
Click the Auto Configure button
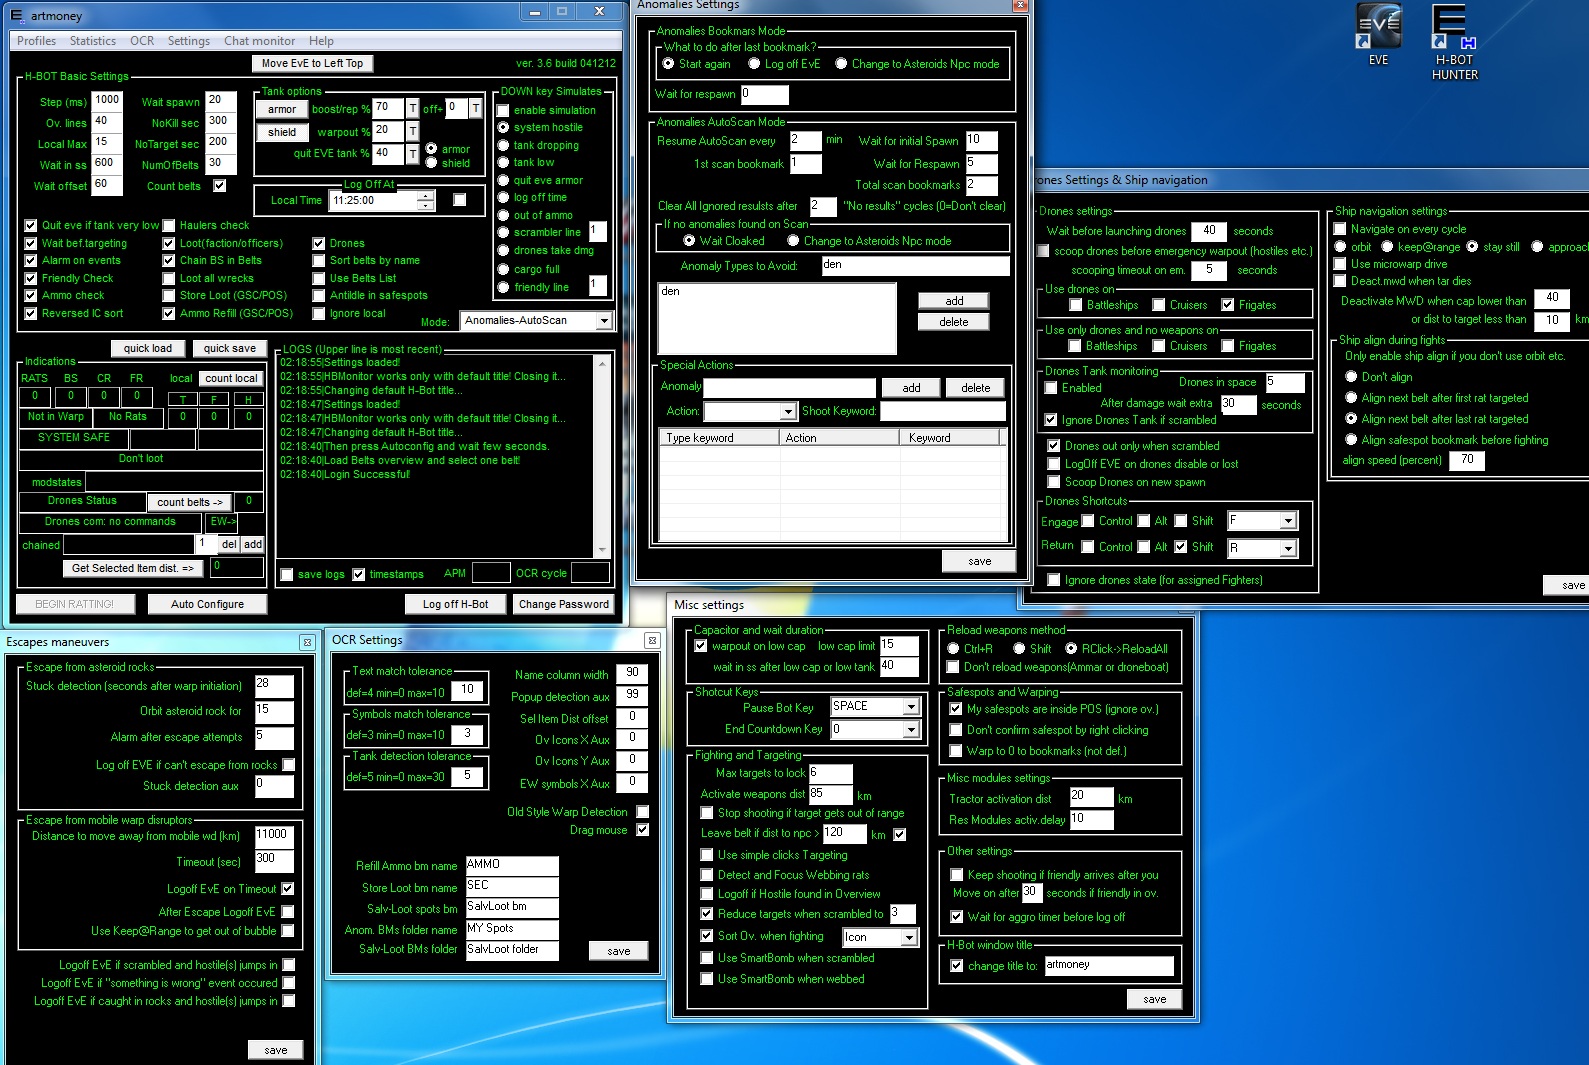pos(207,604)
